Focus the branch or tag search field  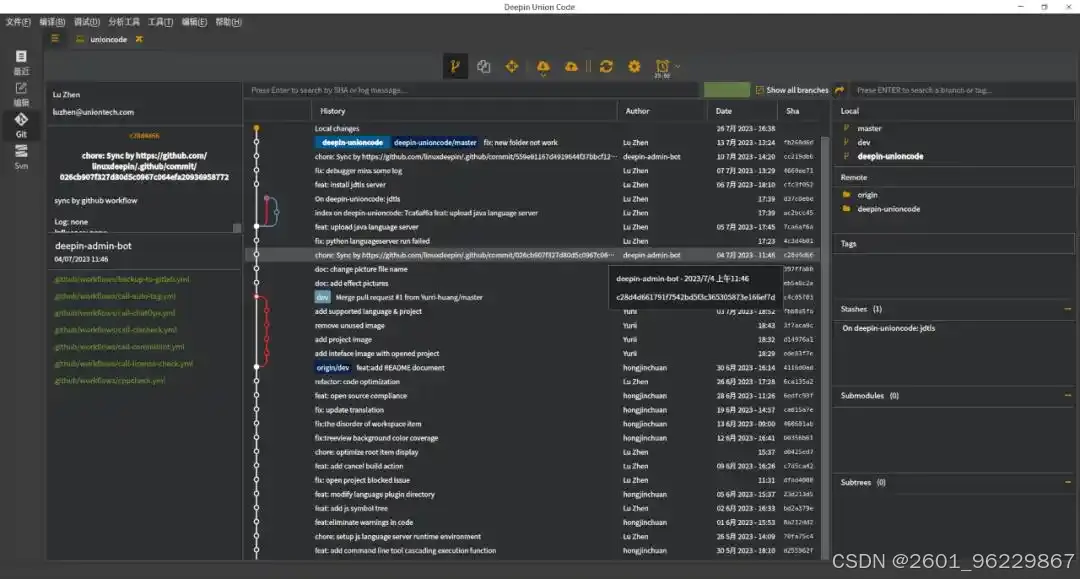pos(962,90)
